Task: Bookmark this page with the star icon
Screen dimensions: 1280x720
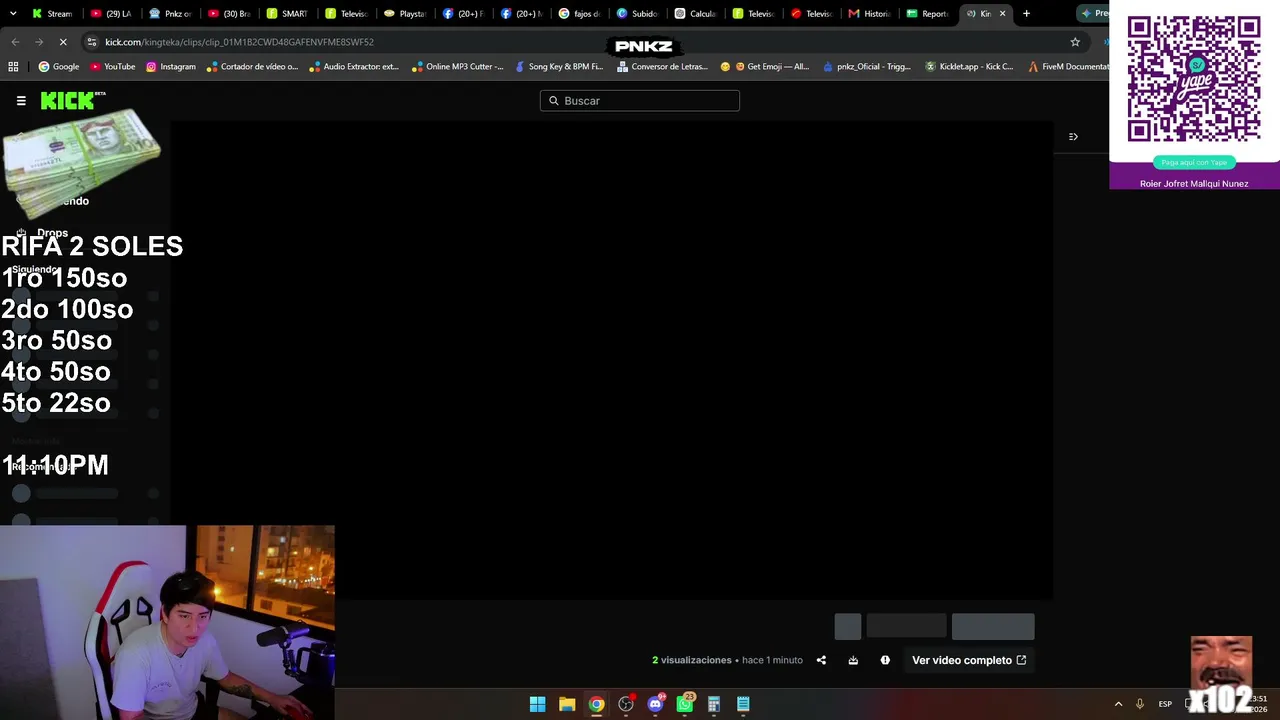Action: click(1075, 42)
